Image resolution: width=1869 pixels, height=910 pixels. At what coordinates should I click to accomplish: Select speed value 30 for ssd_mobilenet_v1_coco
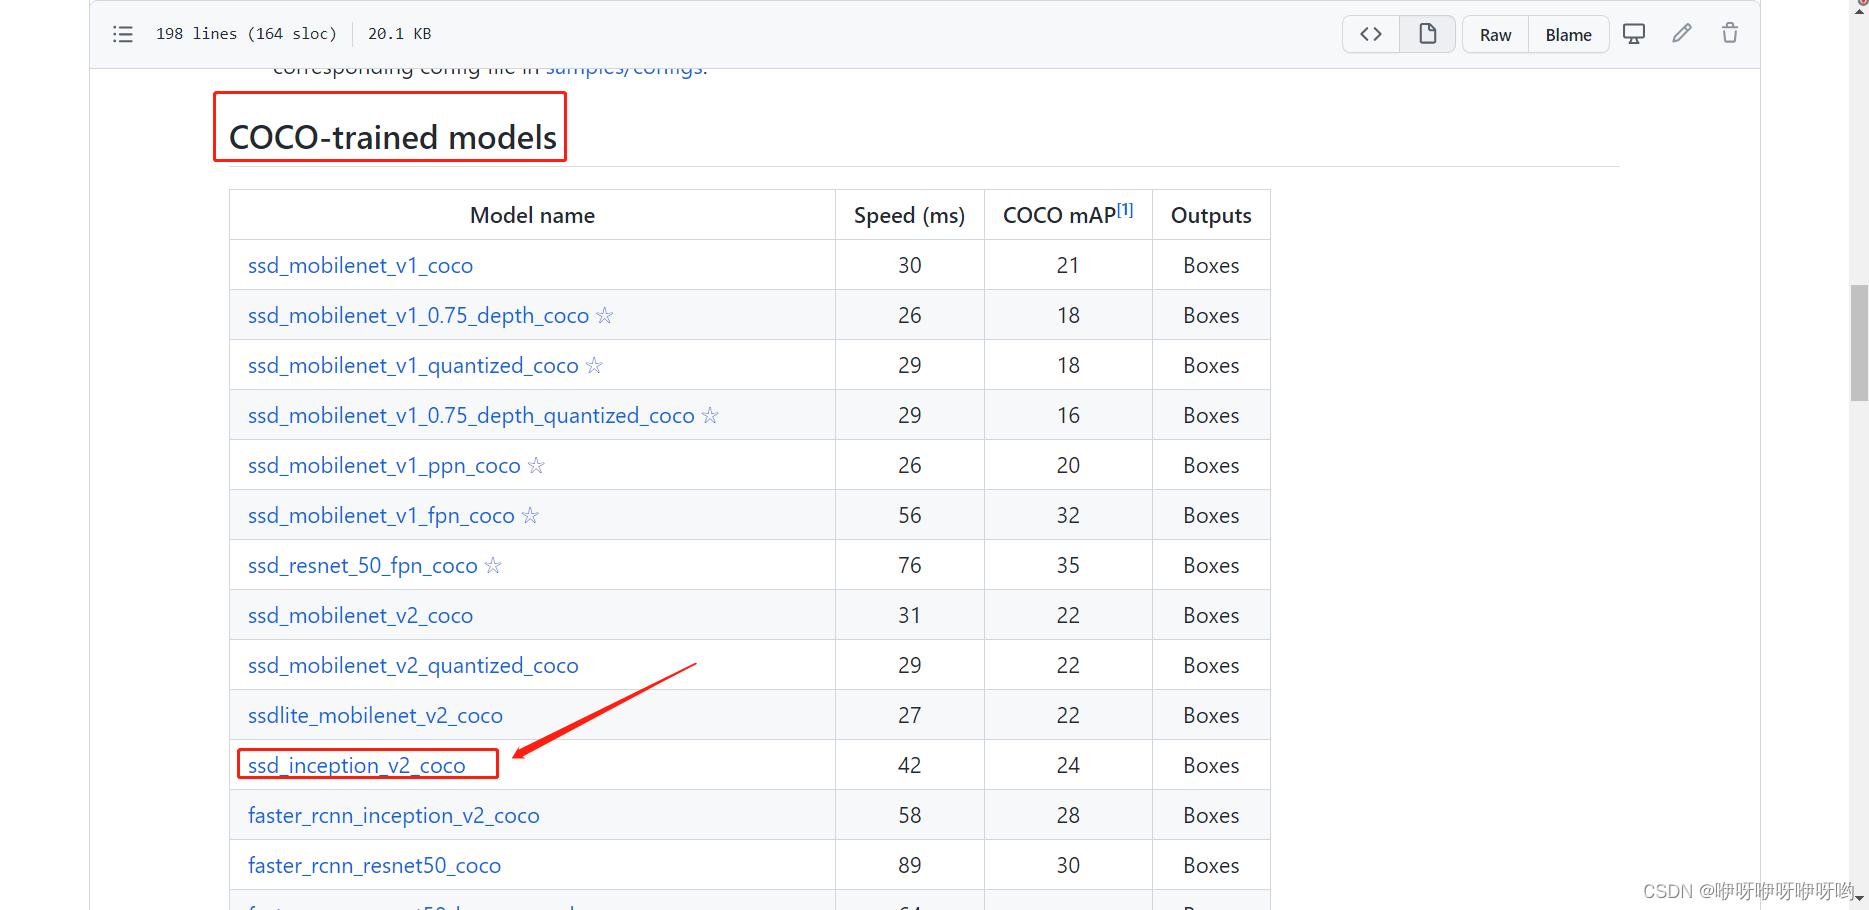(x=909, y=265)
